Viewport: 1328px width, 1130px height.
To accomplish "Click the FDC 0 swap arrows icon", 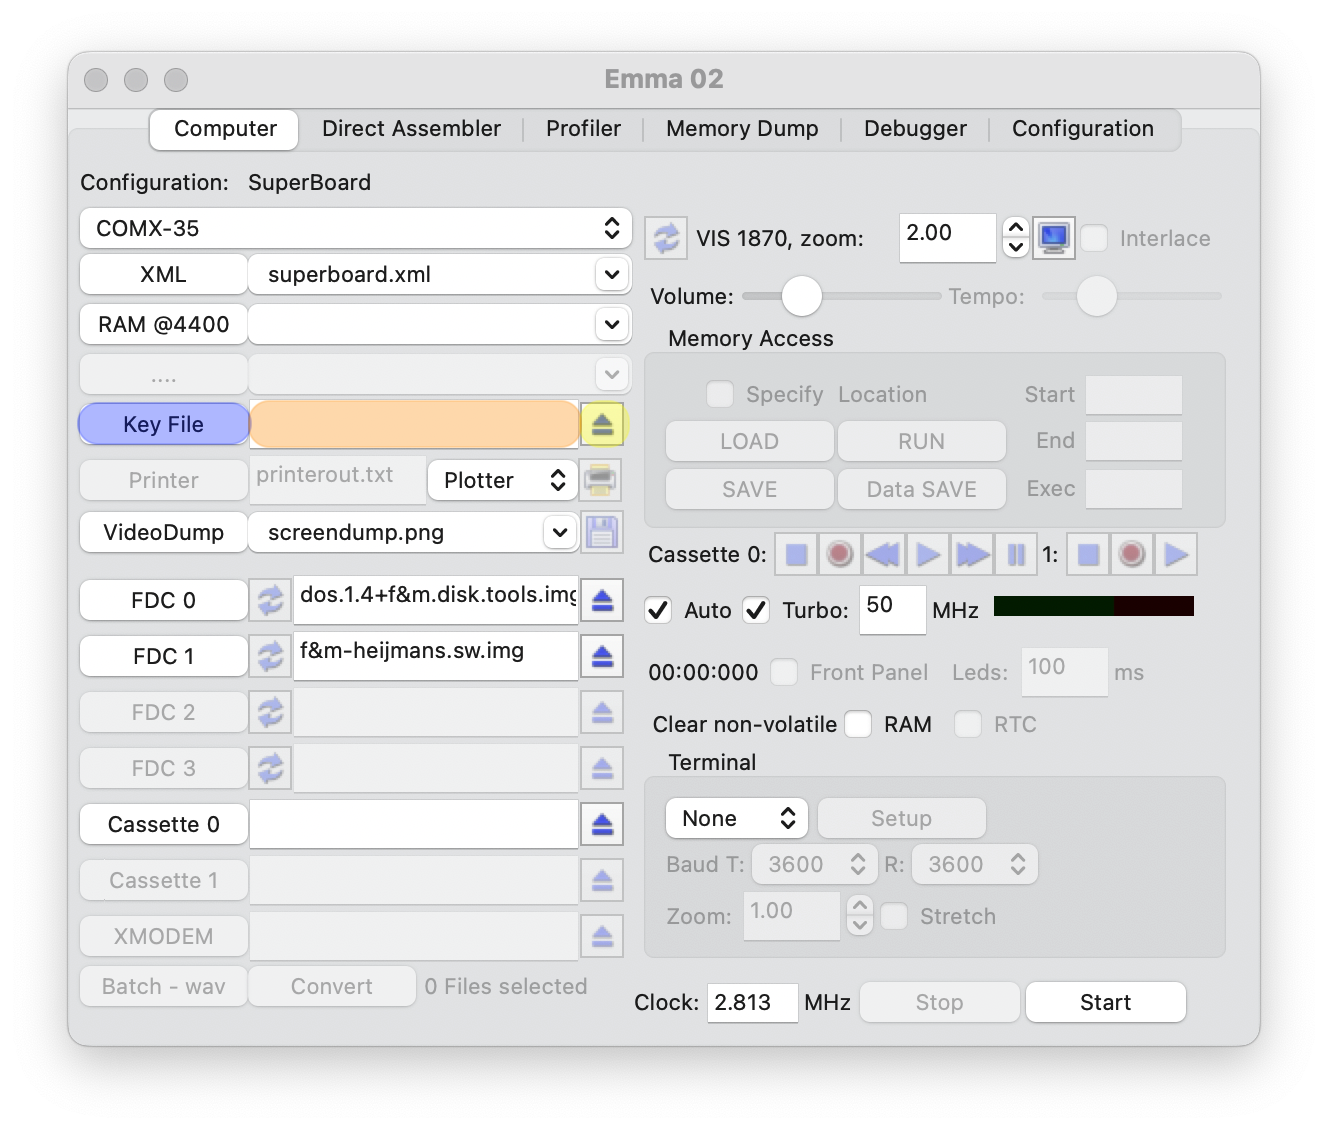I will [x=271, y=600].
